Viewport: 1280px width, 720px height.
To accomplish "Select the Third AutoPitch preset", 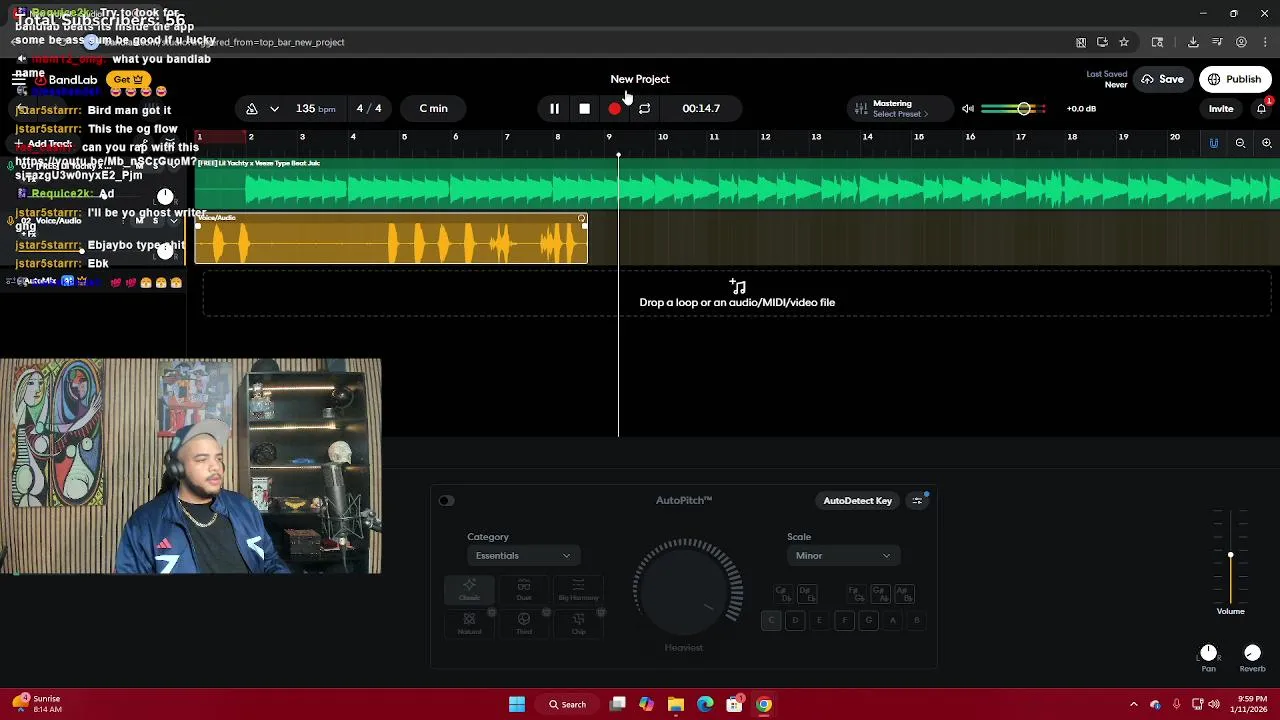I will click(x=523, y=624).
